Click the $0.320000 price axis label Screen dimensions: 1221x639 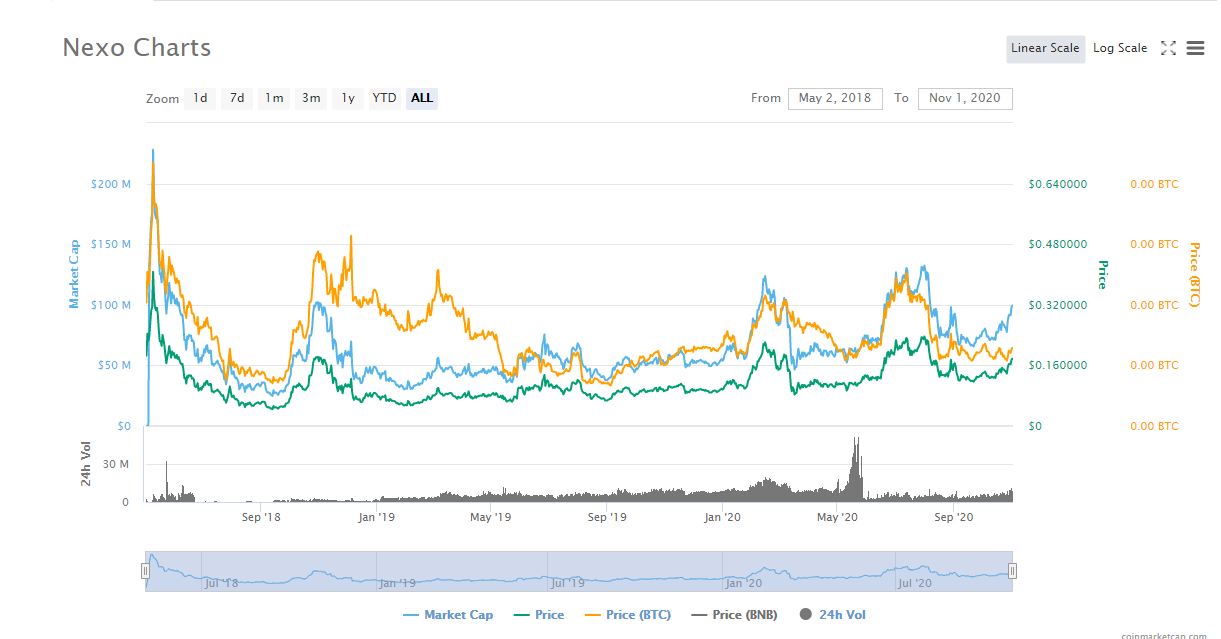[1058, 305]
